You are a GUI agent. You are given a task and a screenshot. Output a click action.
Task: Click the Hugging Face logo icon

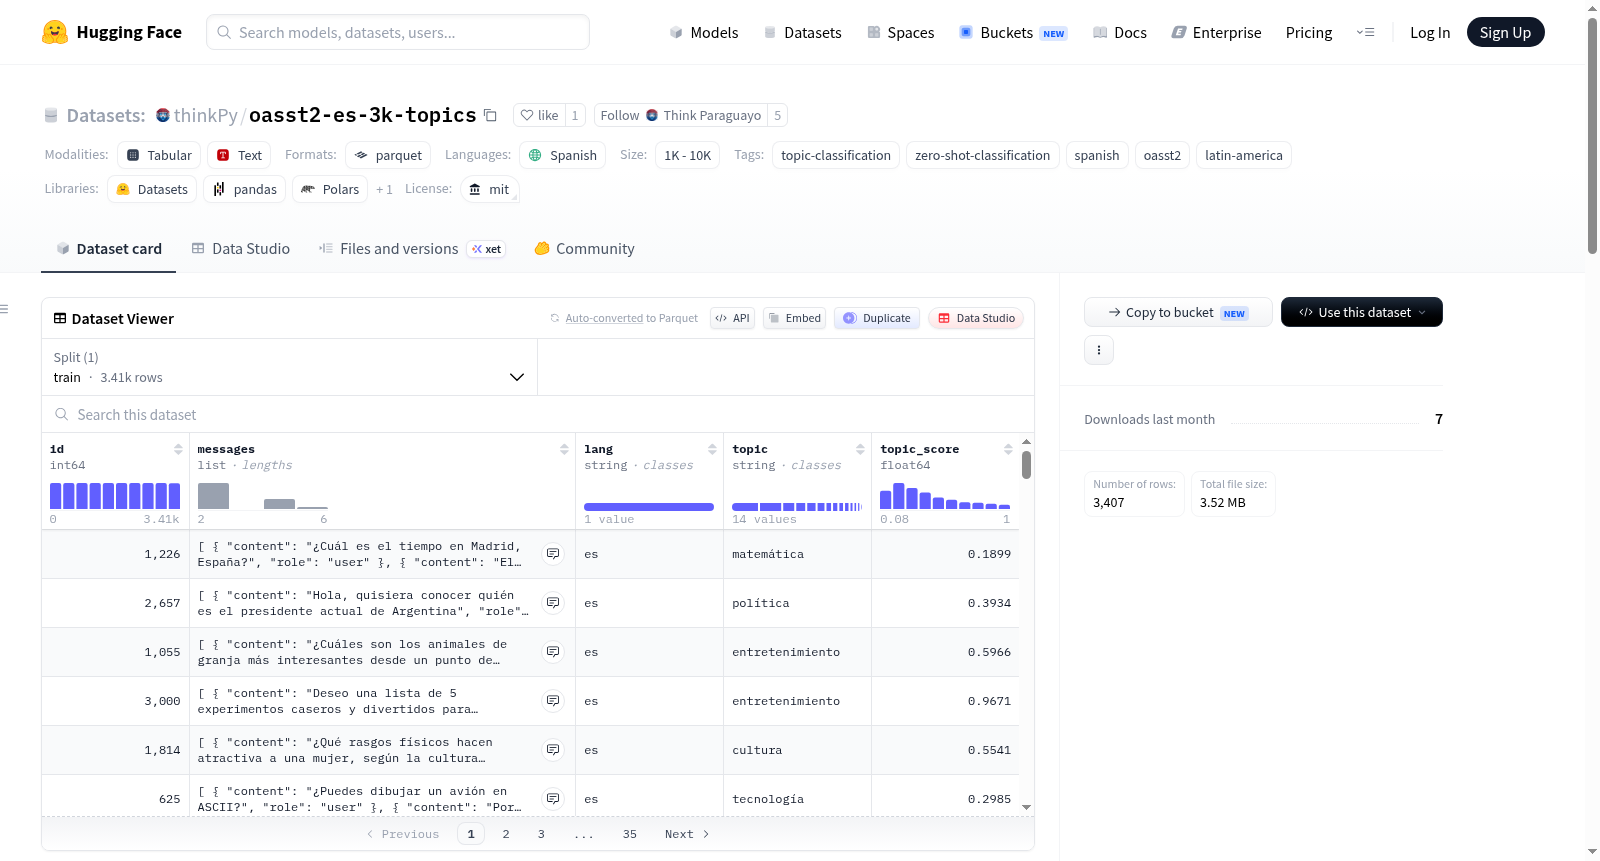[x=55, y=32]
